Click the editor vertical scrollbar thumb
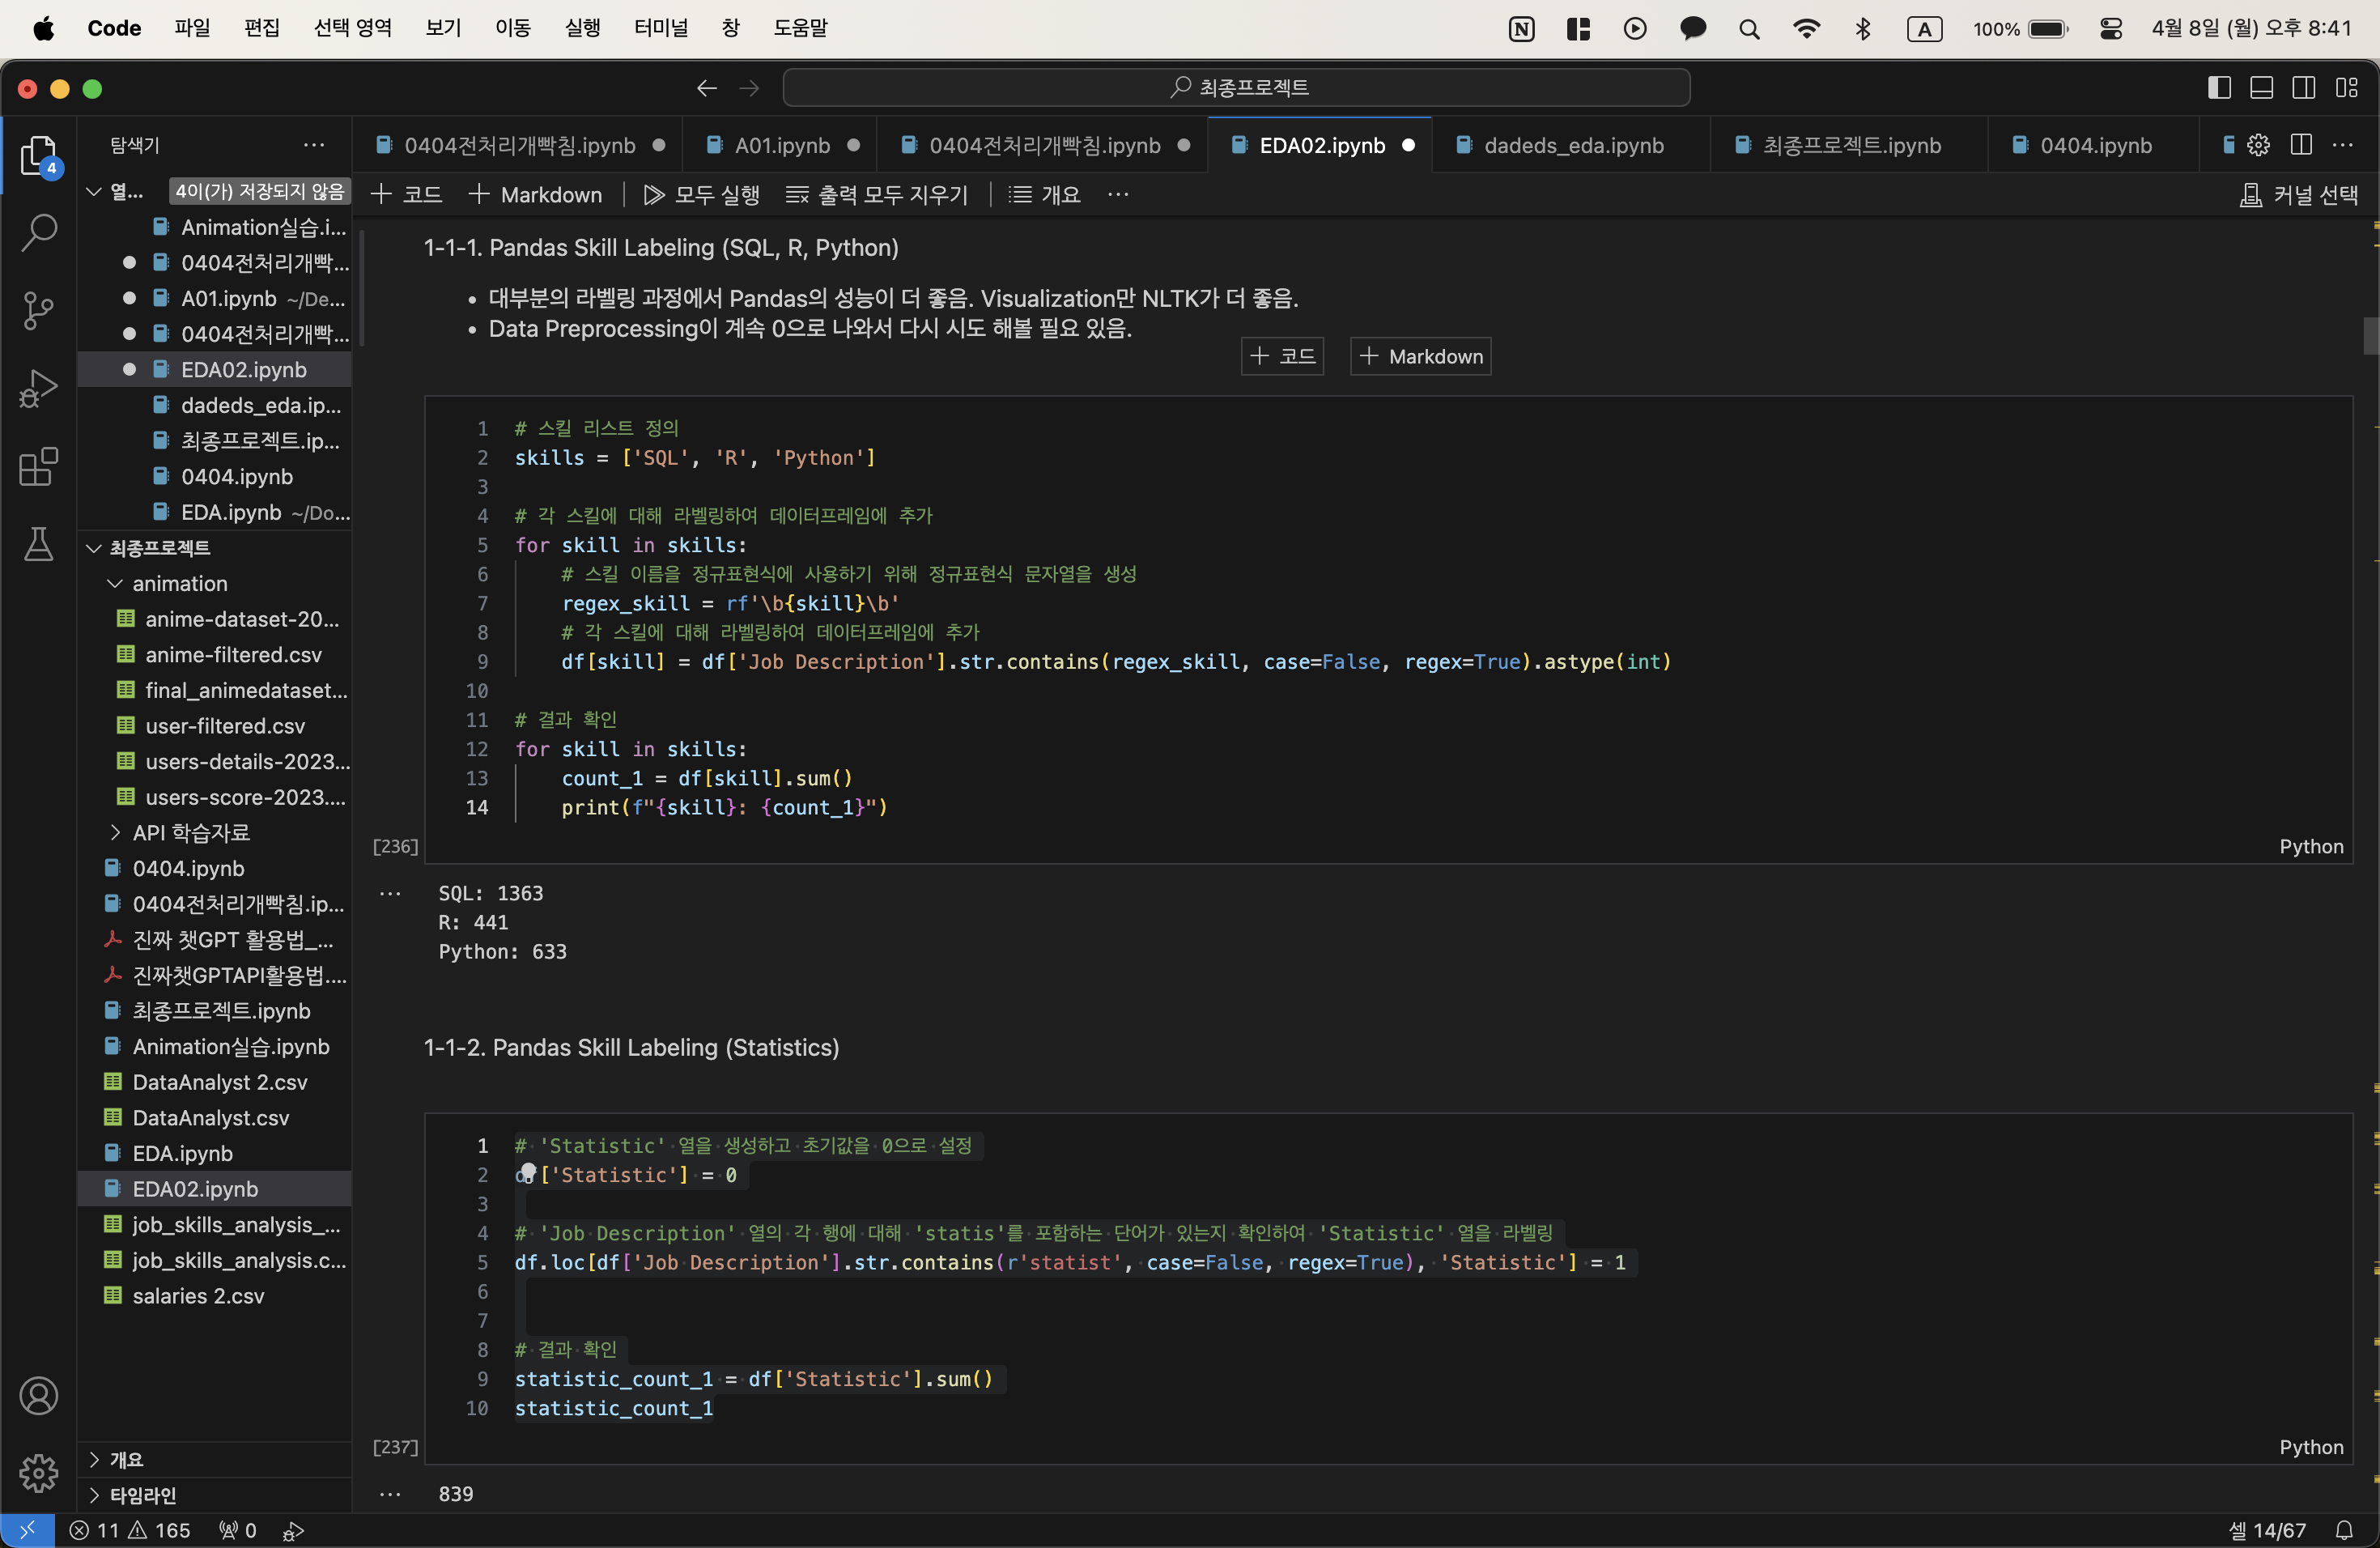 (2370, 335)
